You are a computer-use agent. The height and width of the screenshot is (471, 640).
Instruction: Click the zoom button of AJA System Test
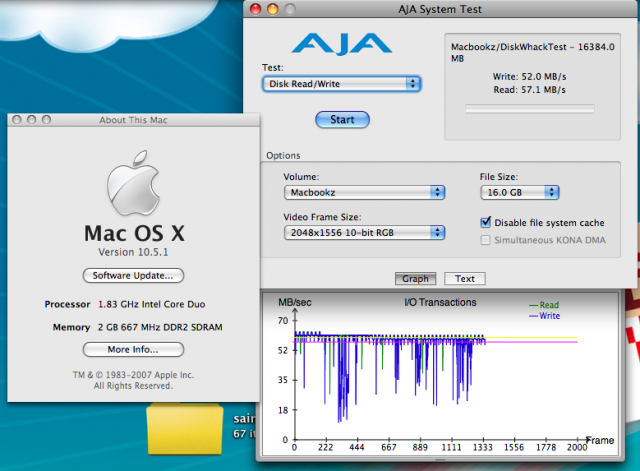[290, 9]
